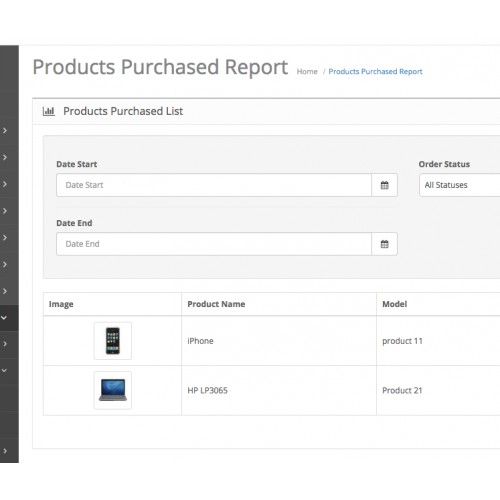
Task: Click the Image column header
Action: pyautogui.click(x=61, y=304)
